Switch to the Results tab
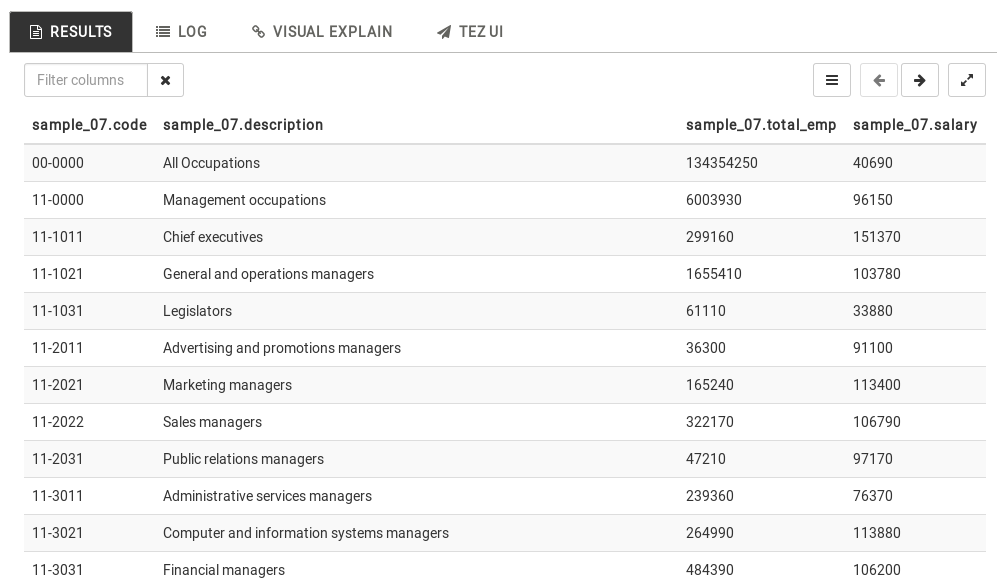The image size is (997, 583). point(71,32)
